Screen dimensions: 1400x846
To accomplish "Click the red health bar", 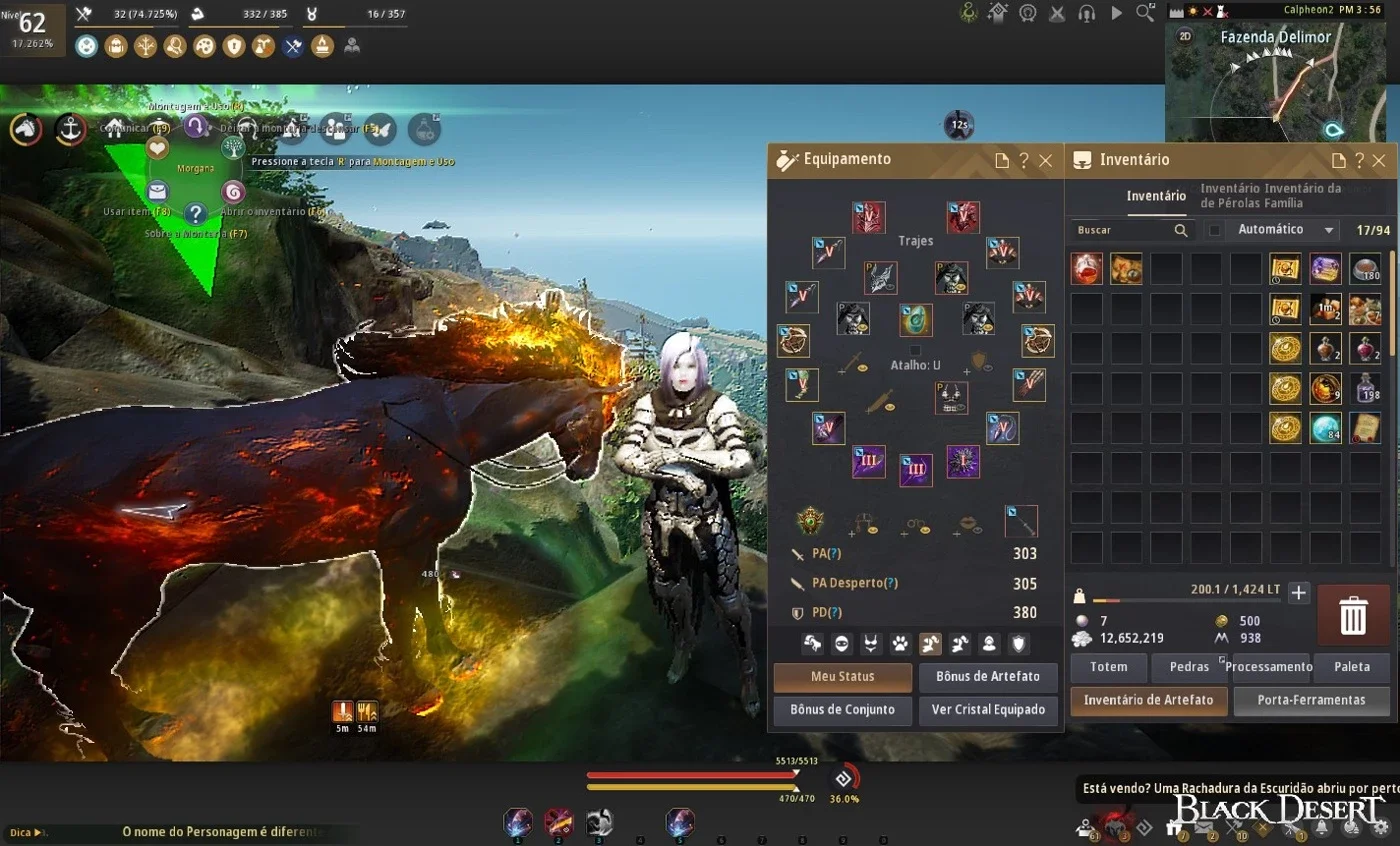I will click(x=690, y=774).
